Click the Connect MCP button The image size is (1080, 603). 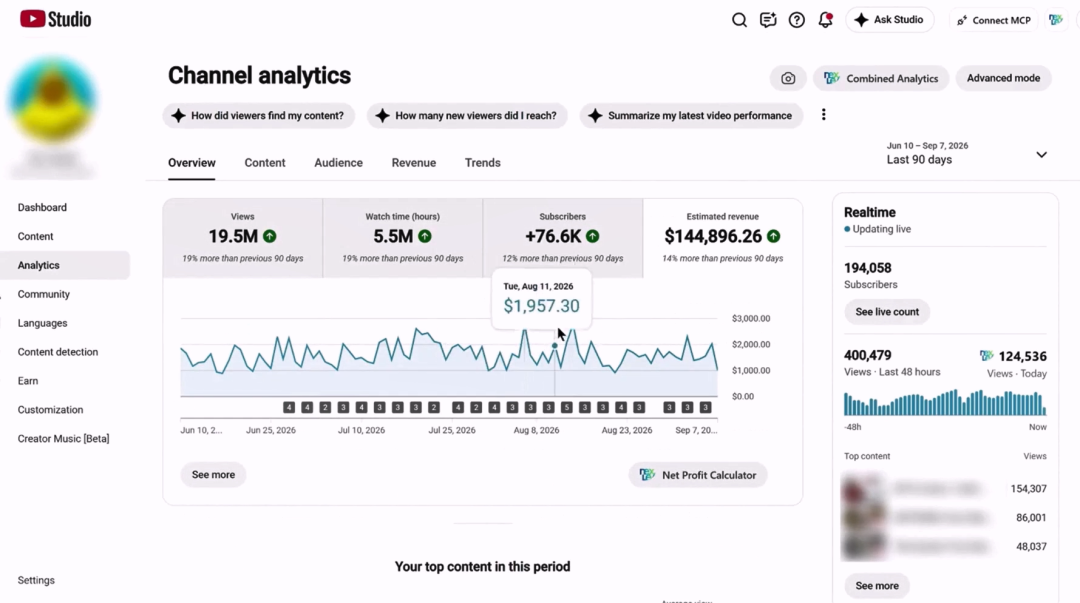point(993,20)
